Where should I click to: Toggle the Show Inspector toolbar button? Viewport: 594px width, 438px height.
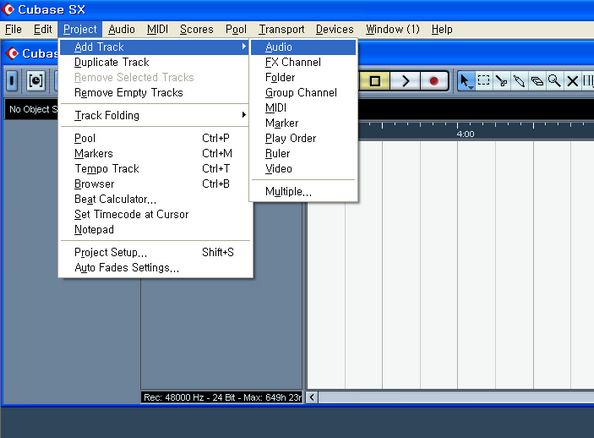point(12,80)
